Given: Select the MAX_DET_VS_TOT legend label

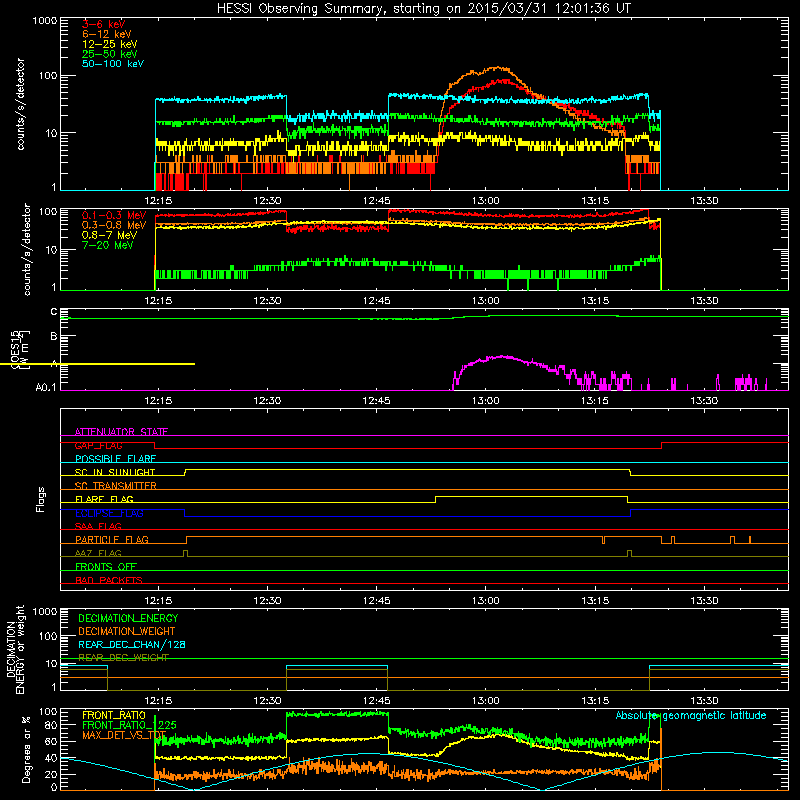Looking at the screenshot, I should pos(124,735).
